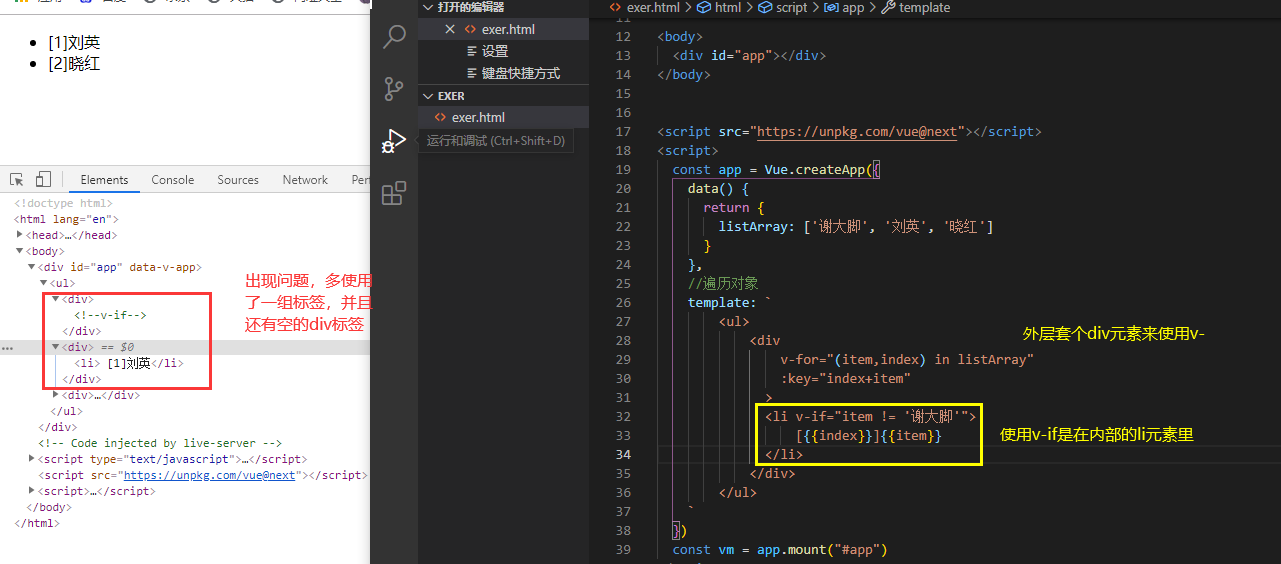Click line number 34 in the editor gutter
The height and width of the screenshot is (564, 1281).
point(623,455)
